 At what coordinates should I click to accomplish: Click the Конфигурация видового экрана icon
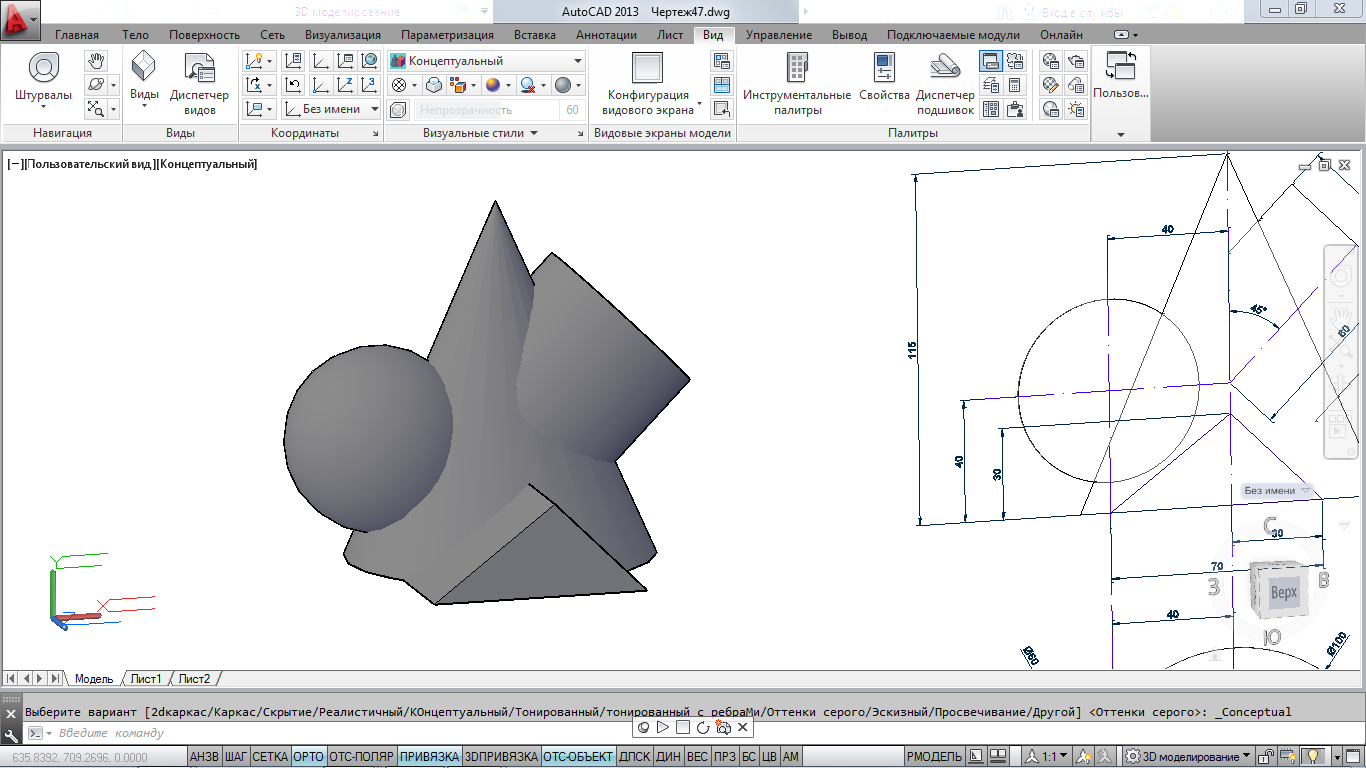click(x=647, y=68)
